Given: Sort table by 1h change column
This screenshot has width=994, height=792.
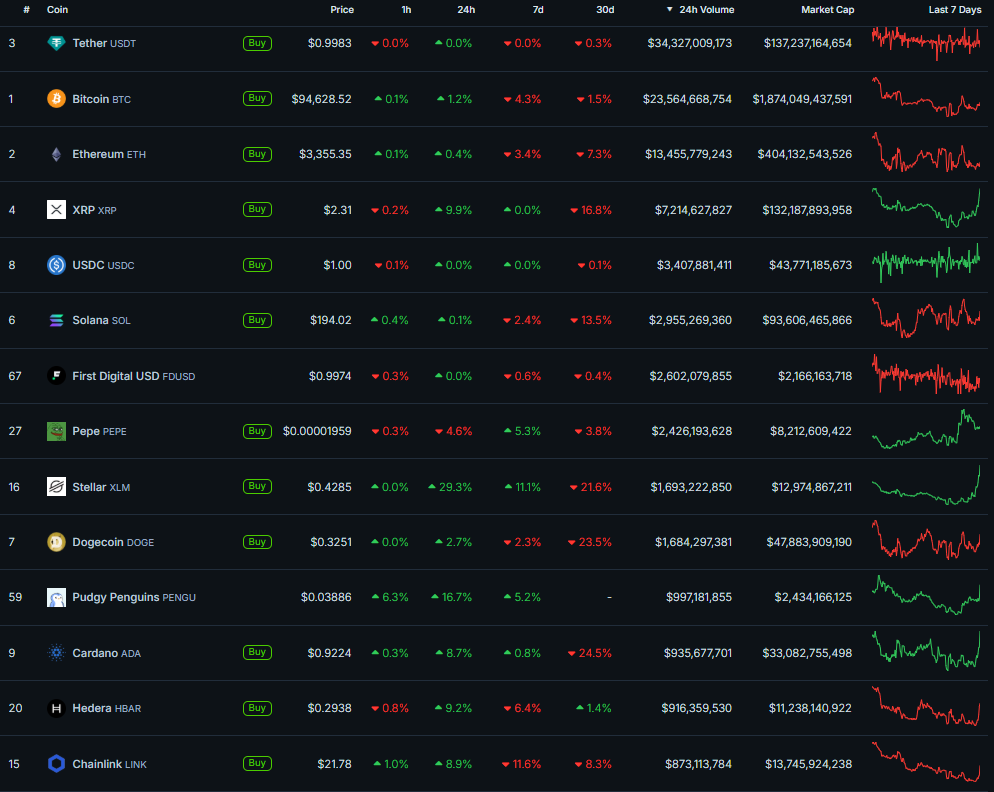Looking at the screenshot, I should coord(406,10).
